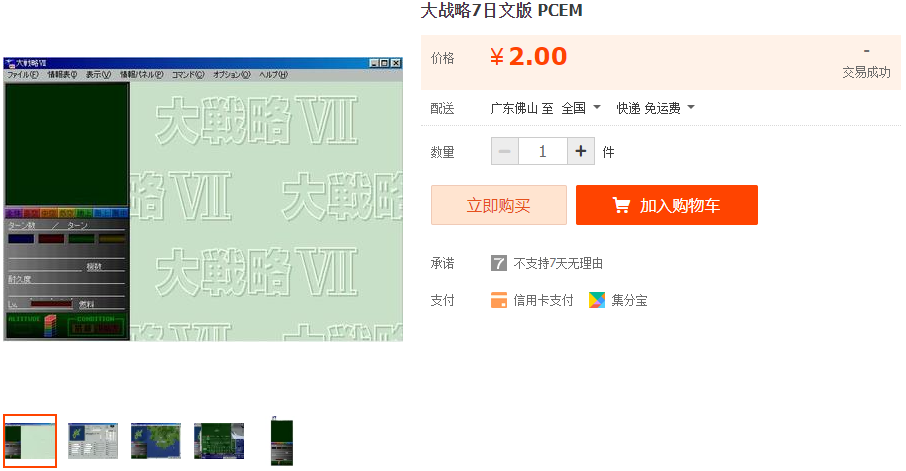Select the second thumbnail with gray settings dialog
906x471 pixels.
[93, 441]
